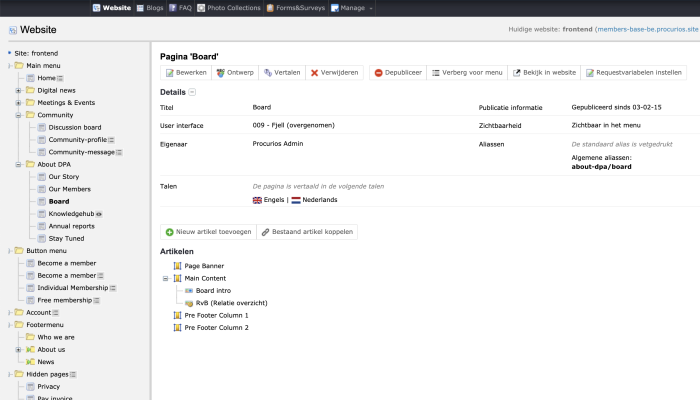Click the Vertalen translate button
This screenshot has height=400, width=700.
282,73
